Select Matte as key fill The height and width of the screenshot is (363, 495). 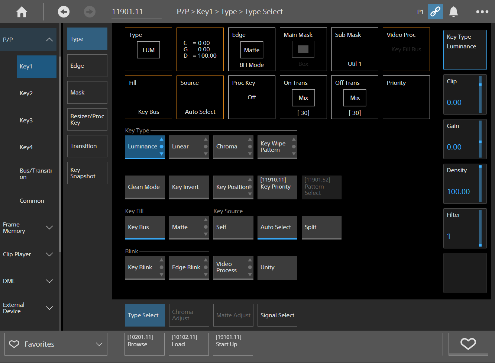tap(189, 228)
